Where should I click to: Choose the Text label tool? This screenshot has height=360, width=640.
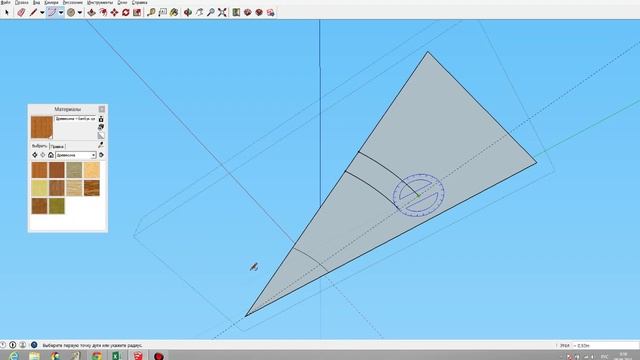(x=162, y=12)
